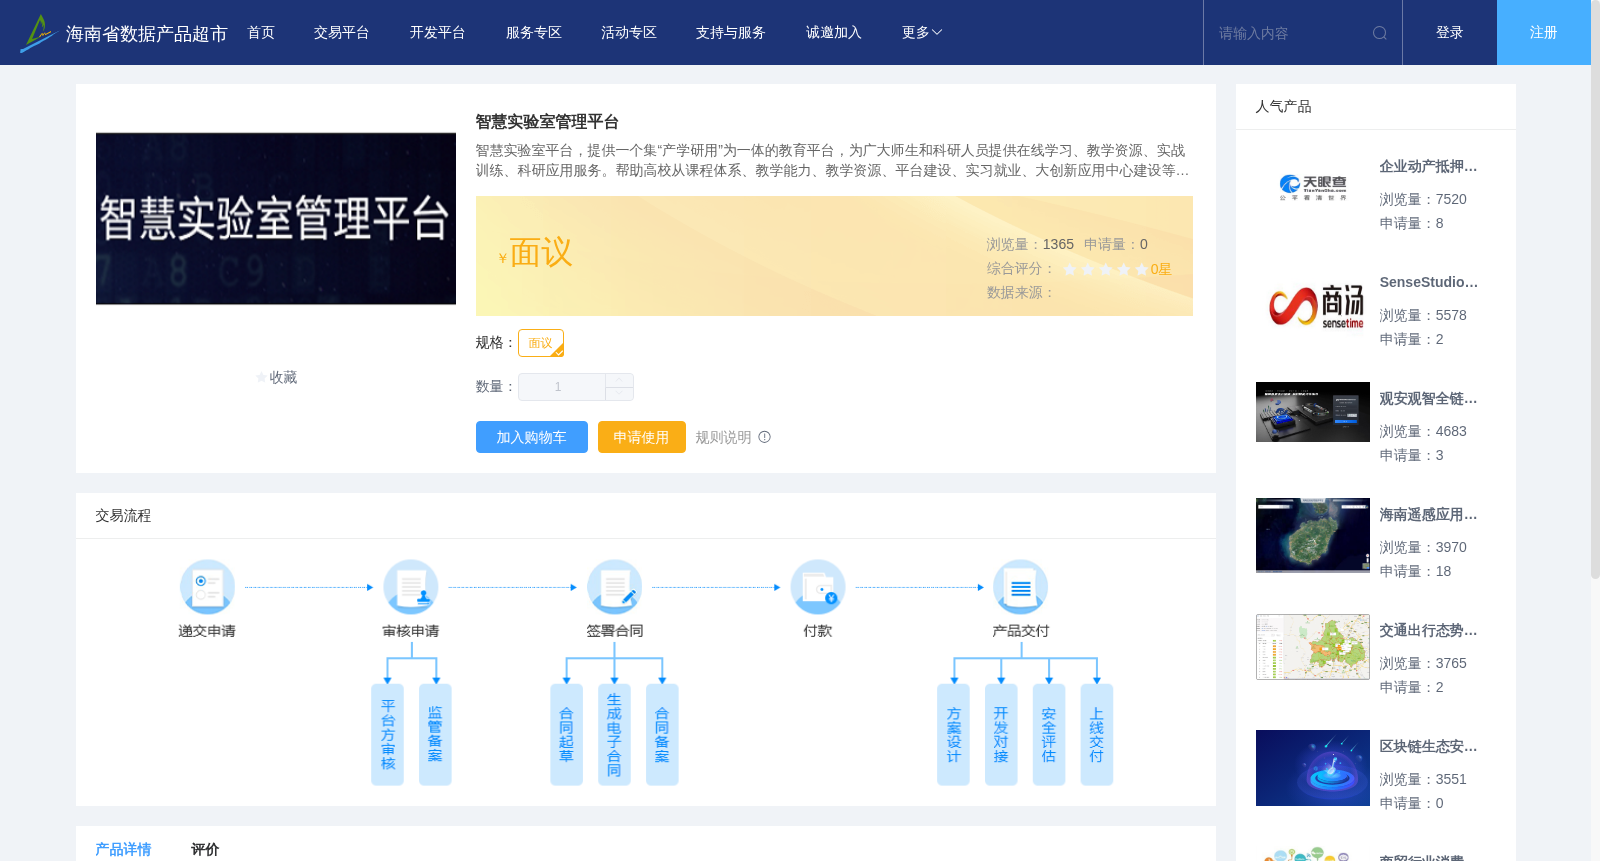
Task: Click the 规则说明 info icon
Action: (765, 437)
